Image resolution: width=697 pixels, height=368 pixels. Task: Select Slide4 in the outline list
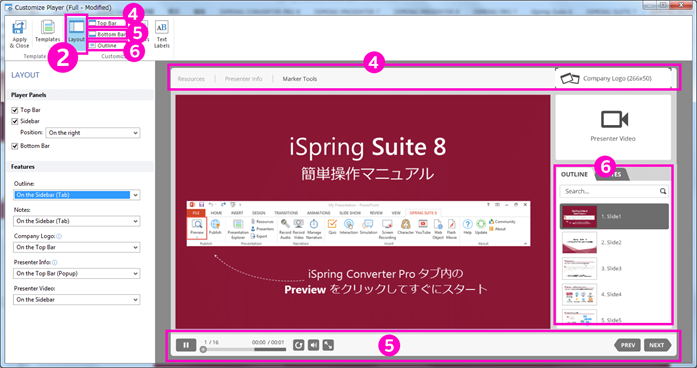tap(614, 294)
